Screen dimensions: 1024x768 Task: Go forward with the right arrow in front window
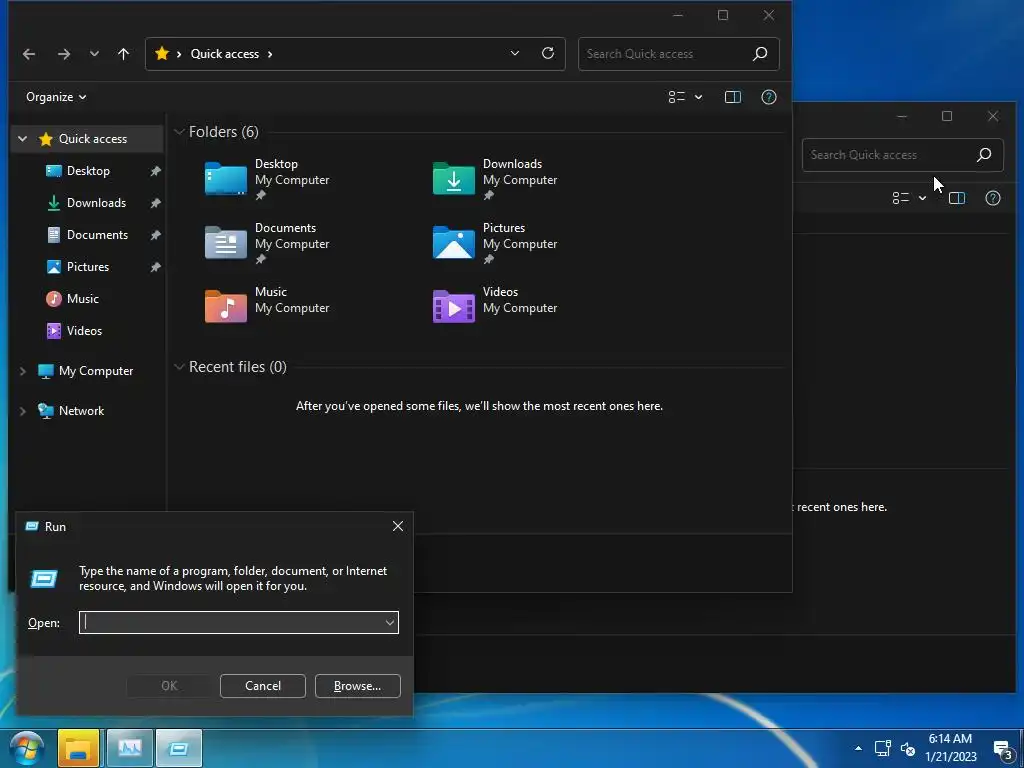(x=63, y=54)
